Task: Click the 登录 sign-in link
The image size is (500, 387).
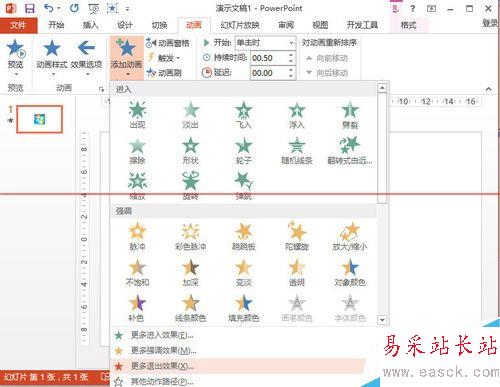Action: point(490,23)
